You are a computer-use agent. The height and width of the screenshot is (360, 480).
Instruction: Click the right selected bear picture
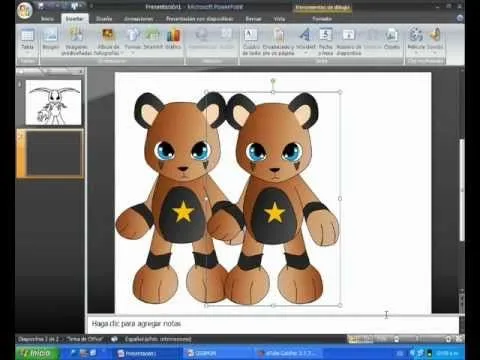click(273, 198)
